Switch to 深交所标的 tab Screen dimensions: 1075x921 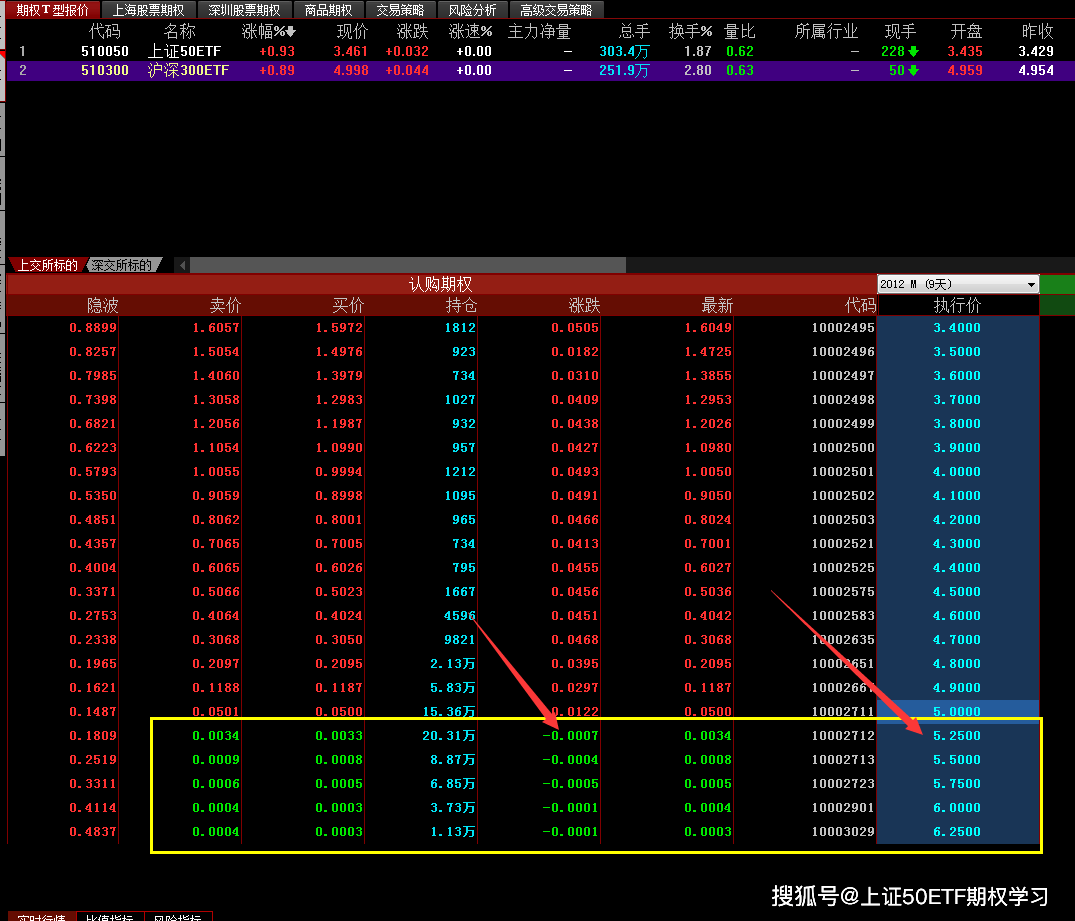click(122, 265)
